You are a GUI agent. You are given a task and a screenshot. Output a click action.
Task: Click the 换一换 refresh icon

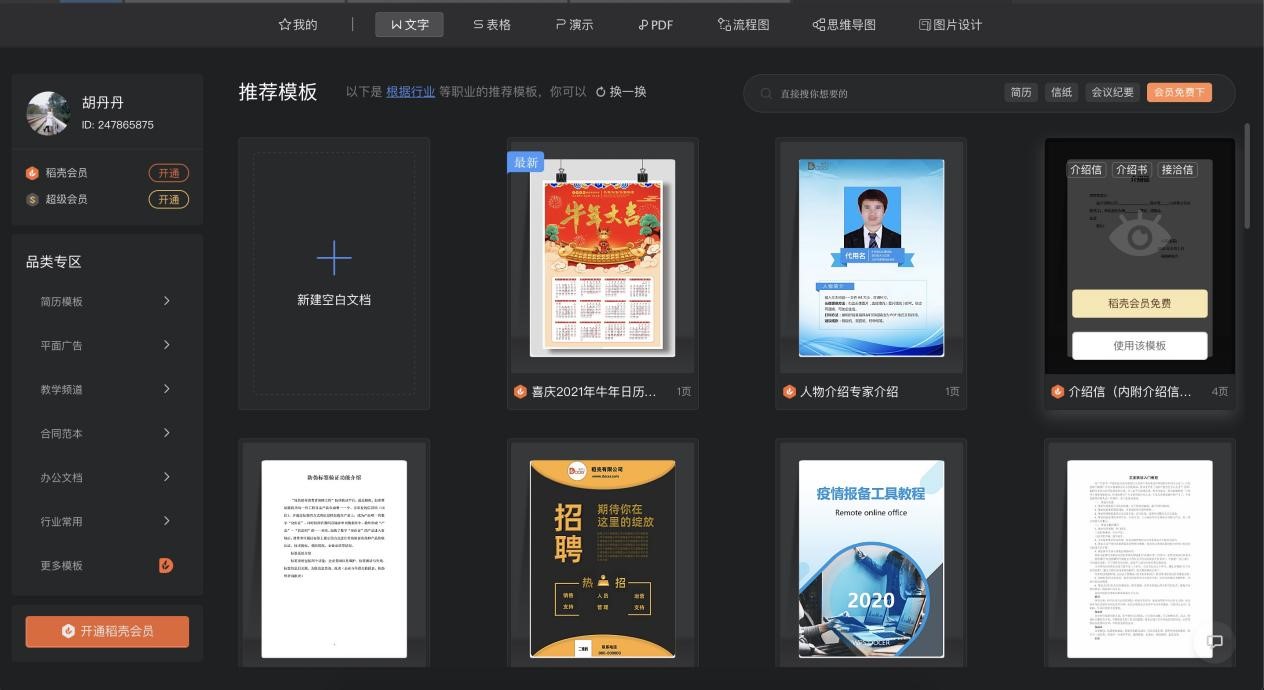(600, 91)
